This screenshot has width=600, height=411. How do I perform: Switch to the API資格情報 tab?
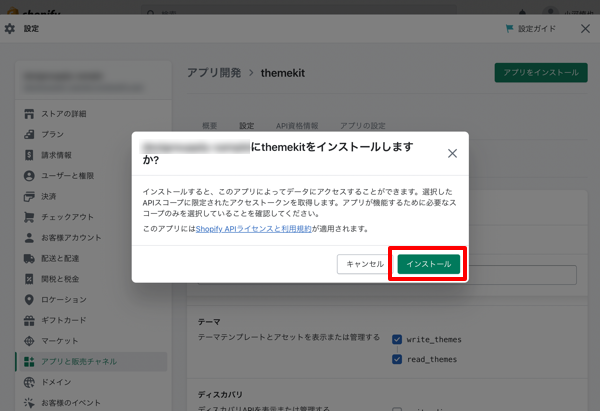pos(297,126)
